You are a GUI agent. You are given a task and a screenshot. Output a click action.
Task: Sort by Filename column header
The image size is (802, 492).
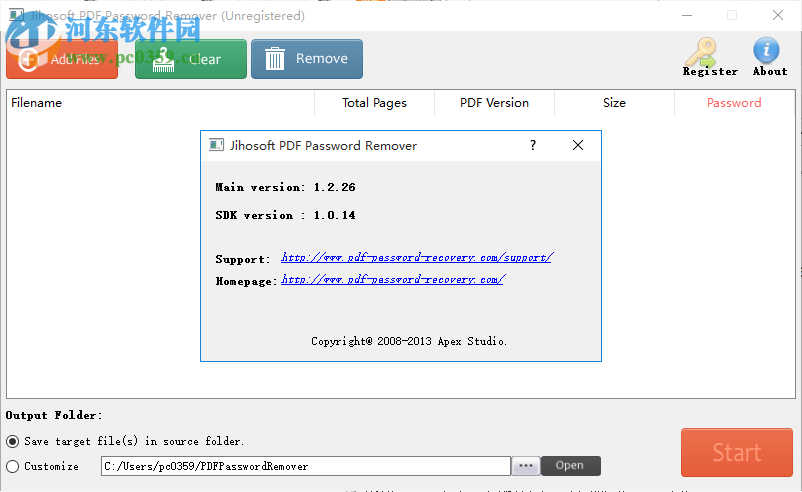point(161,103)
